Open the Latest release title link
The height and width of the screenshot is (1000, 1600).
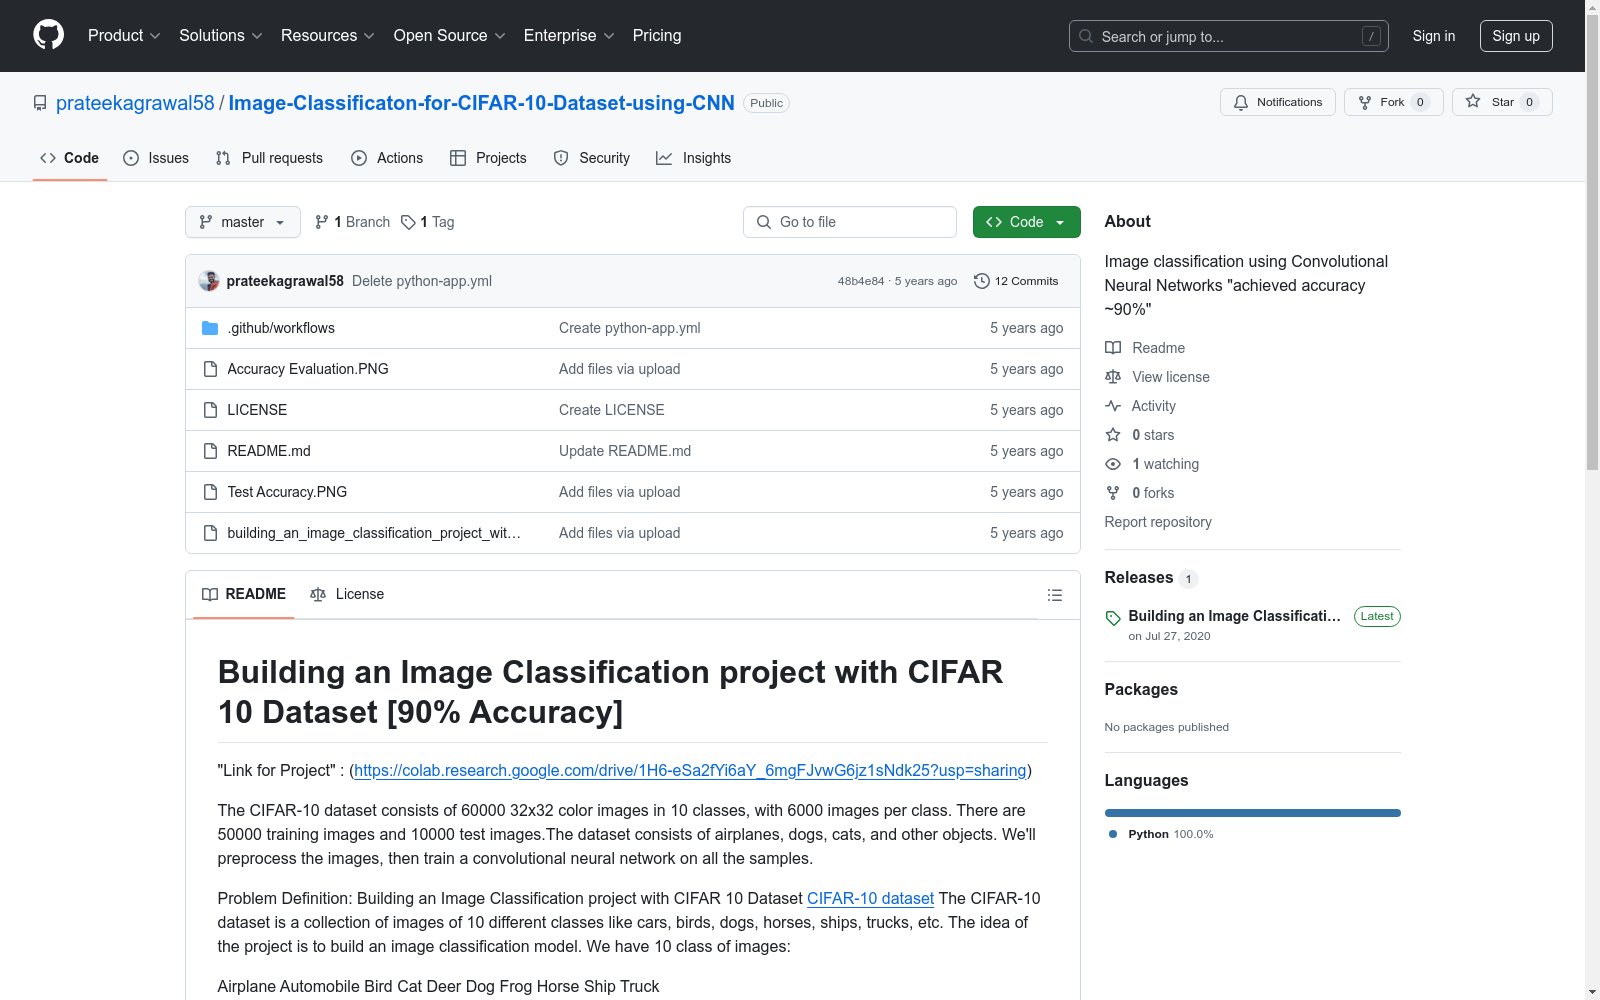(x=1234, y=616)
